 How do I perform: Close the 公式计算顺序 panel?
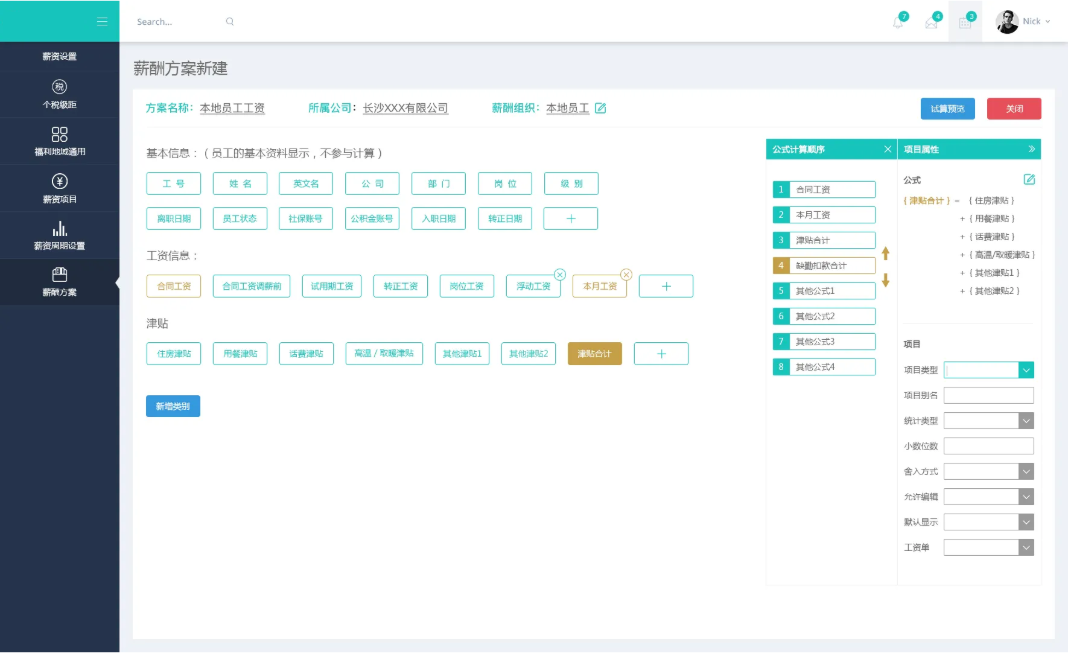tap(888, 149)
